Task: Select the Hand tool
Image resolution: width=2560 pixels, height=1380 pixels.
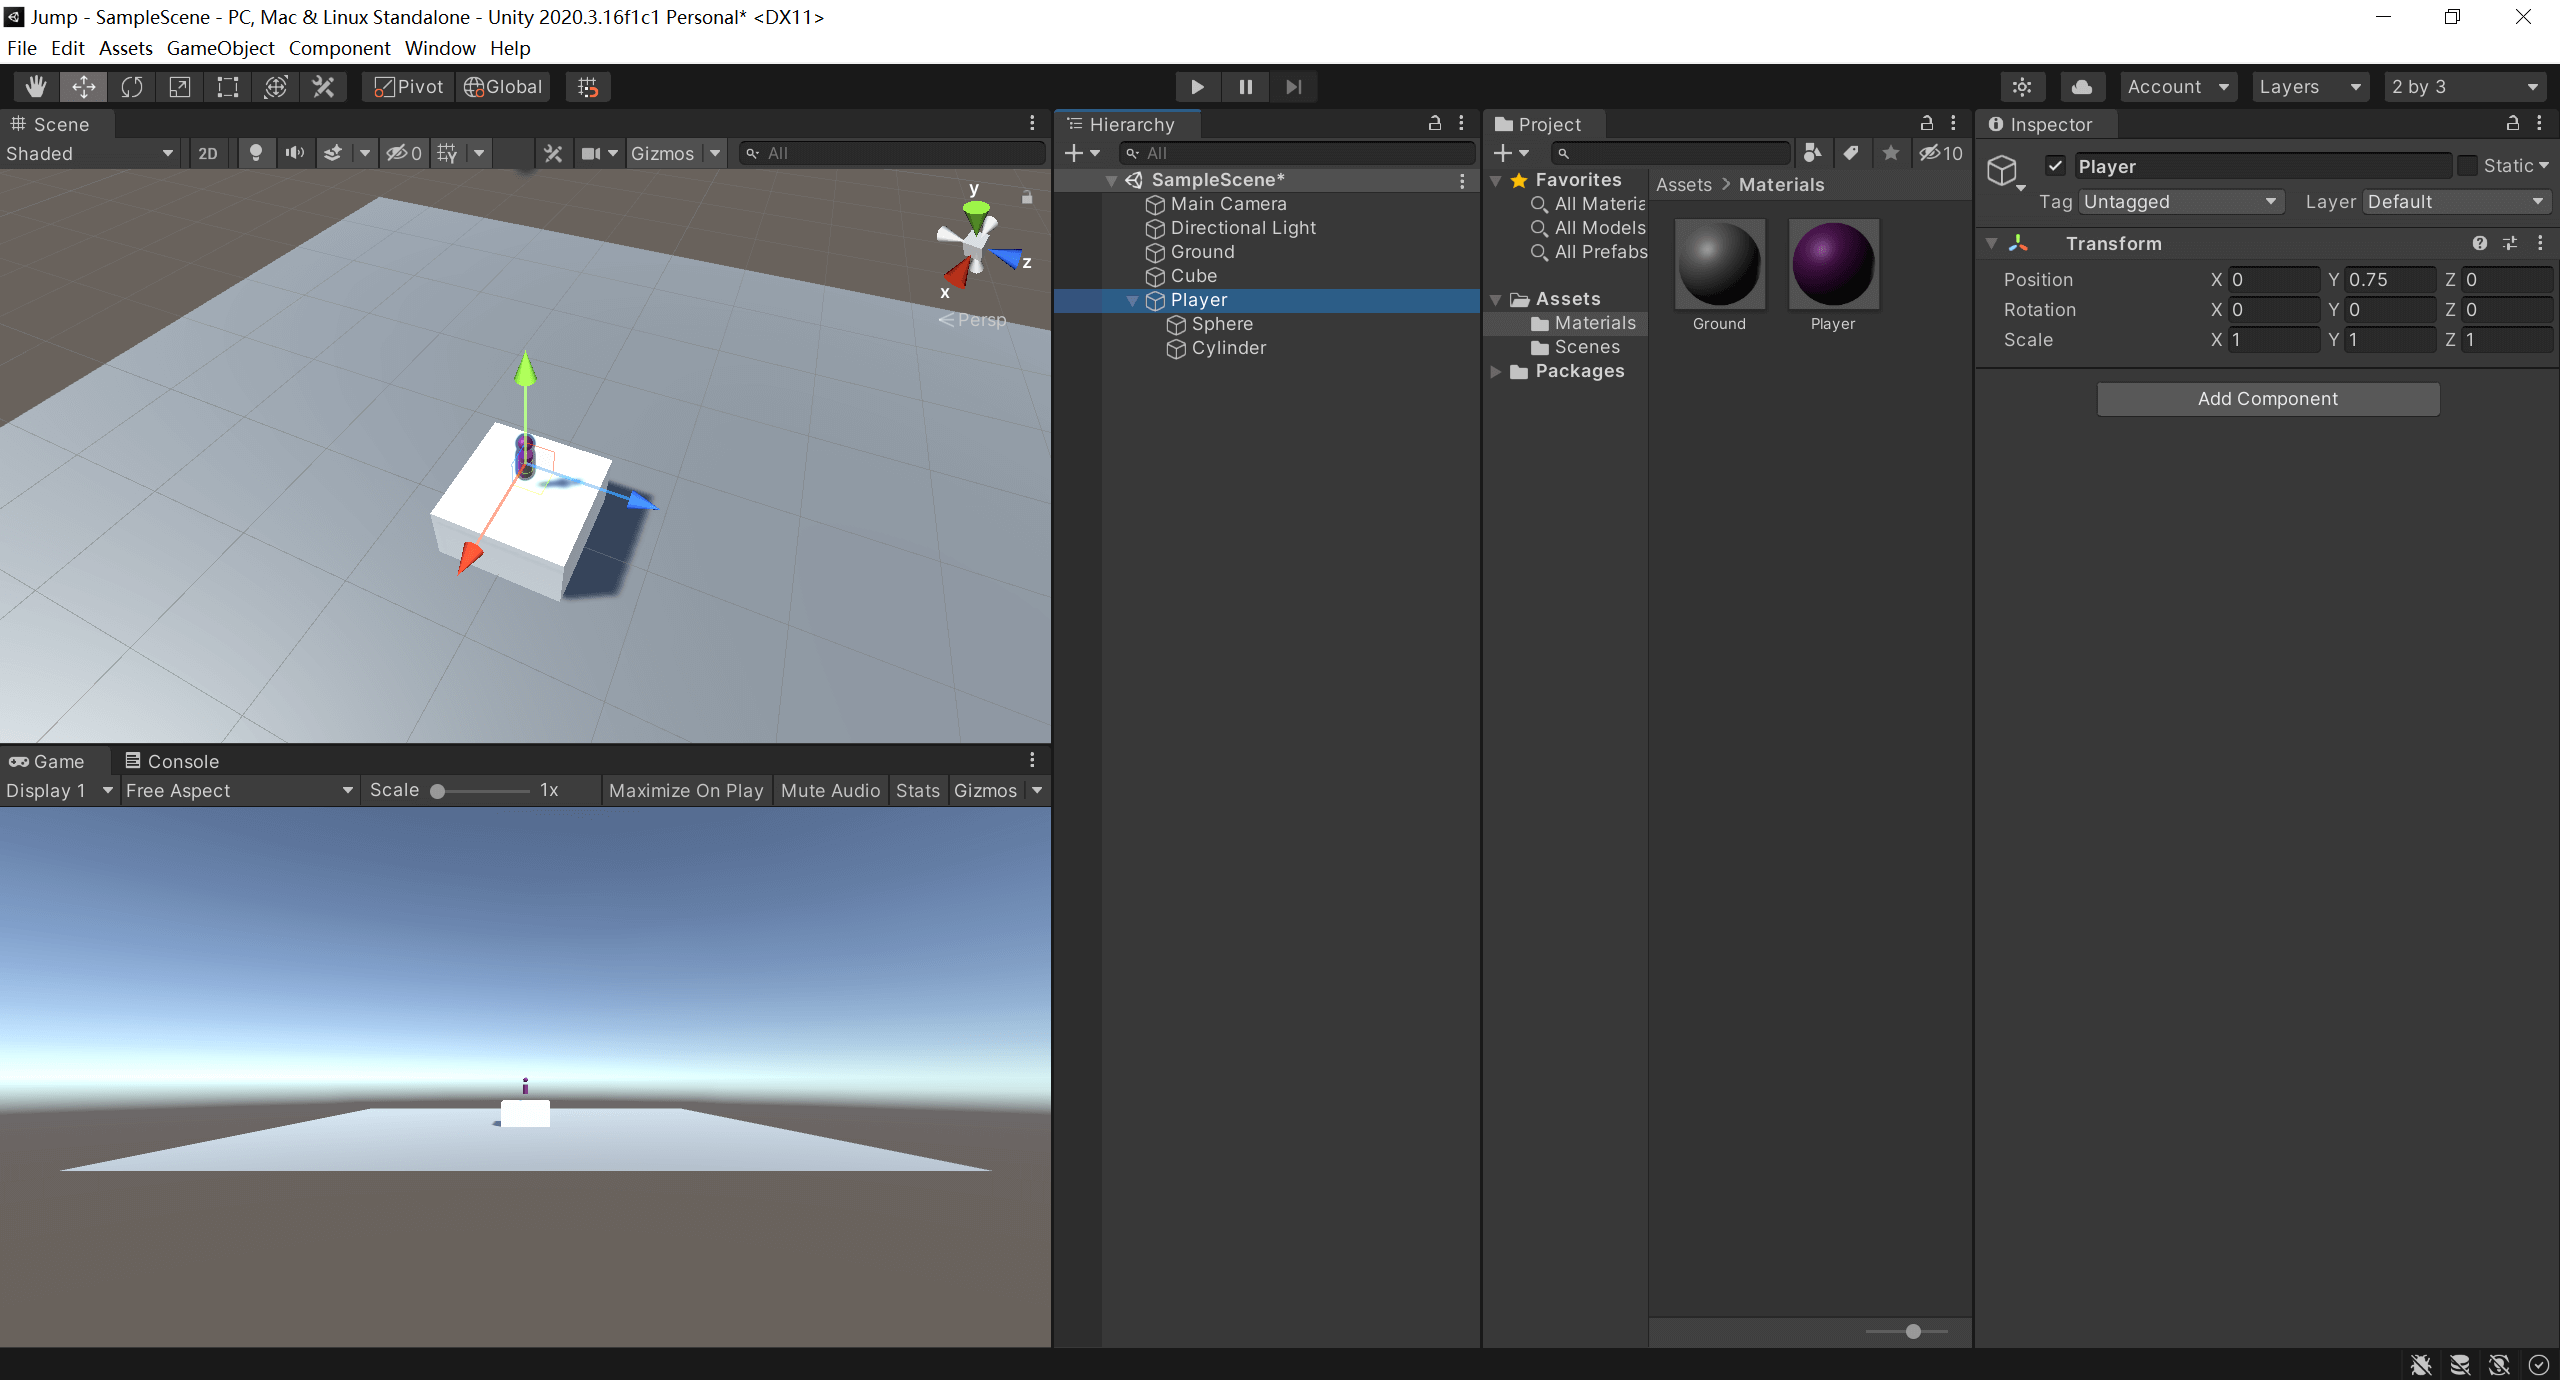Action: coord(36,87)
